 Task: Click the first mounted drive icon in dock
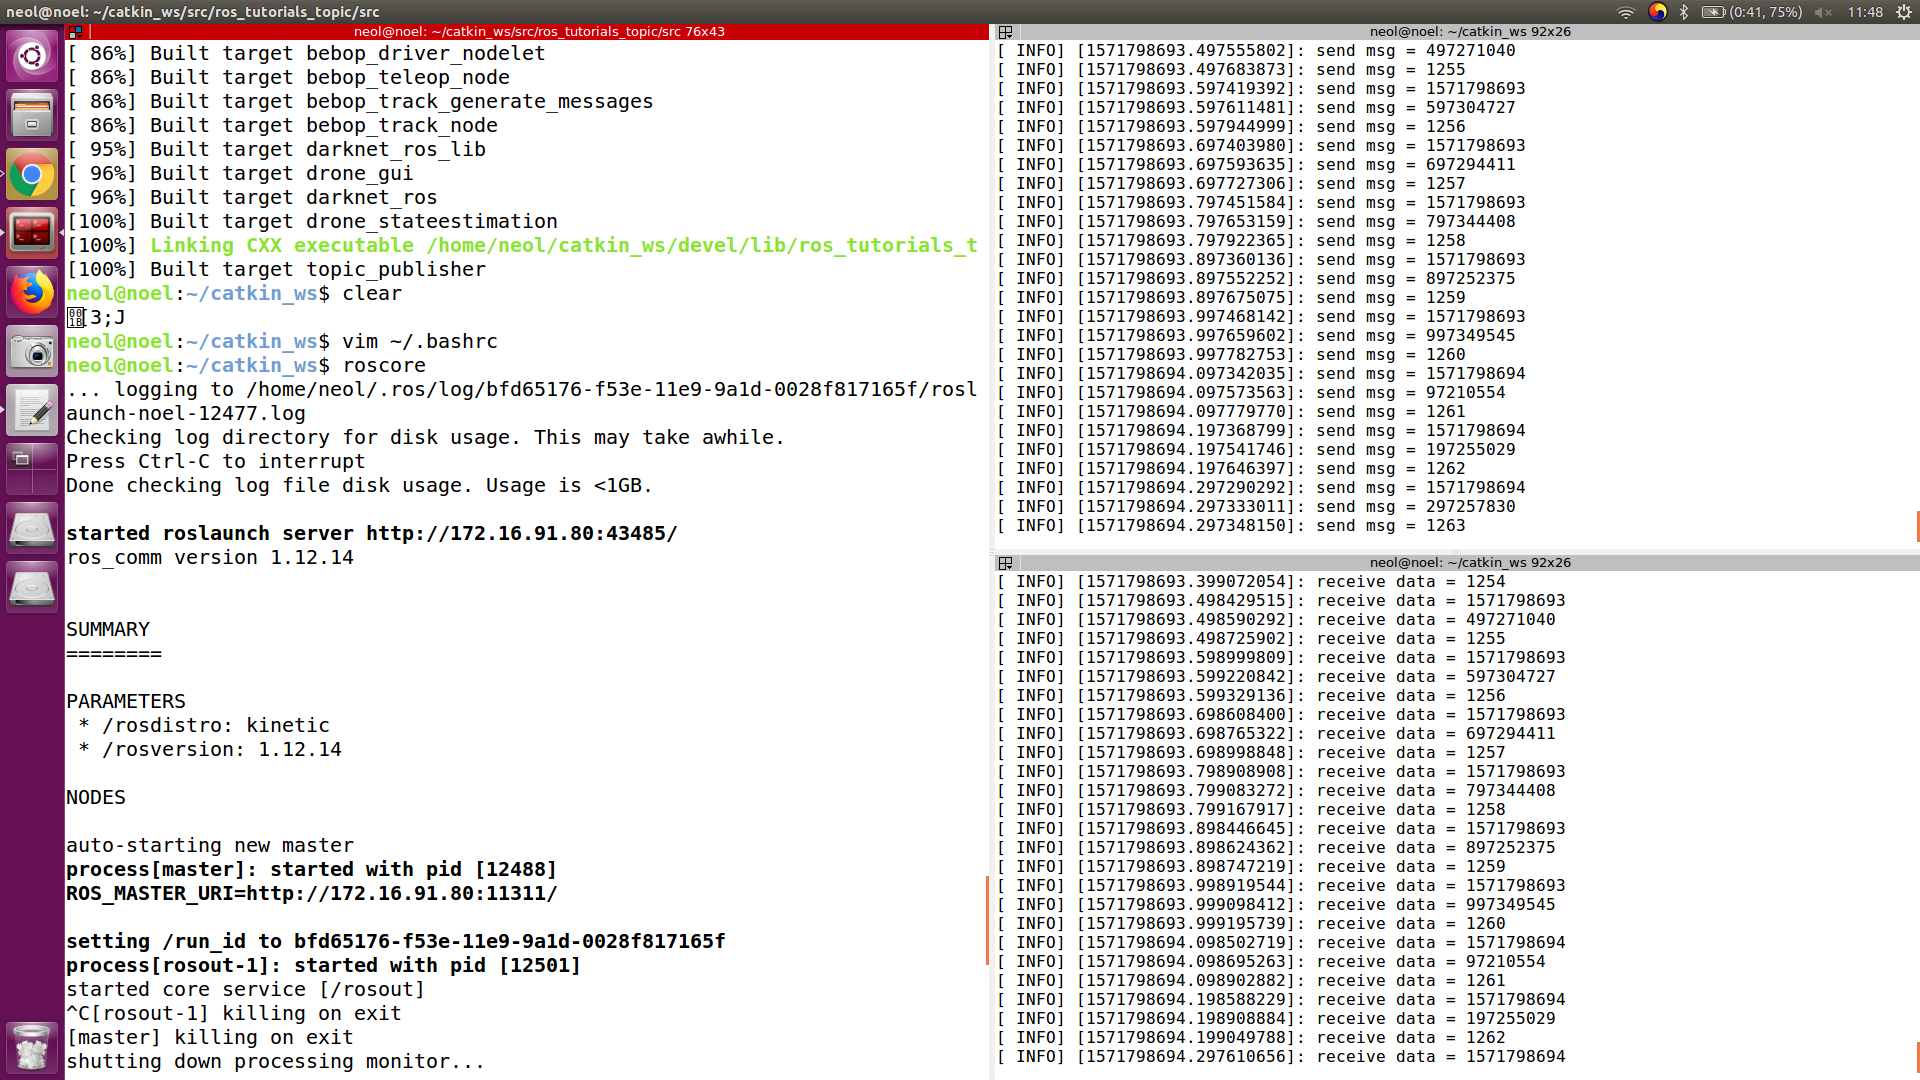[x=32, y=530]
